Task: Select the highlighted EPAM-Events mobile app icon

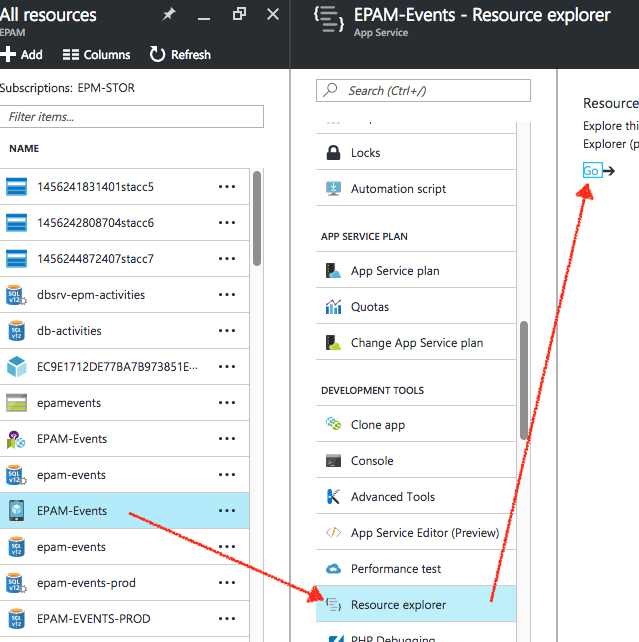Action: (x=16, y=511)
